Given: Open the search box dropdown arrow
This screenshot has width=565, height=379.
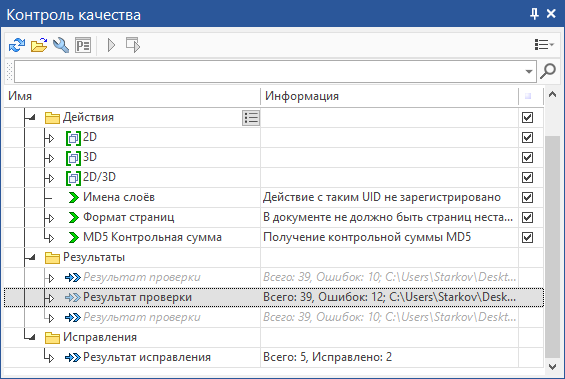Looking at the screenshot, I should 529,71.
